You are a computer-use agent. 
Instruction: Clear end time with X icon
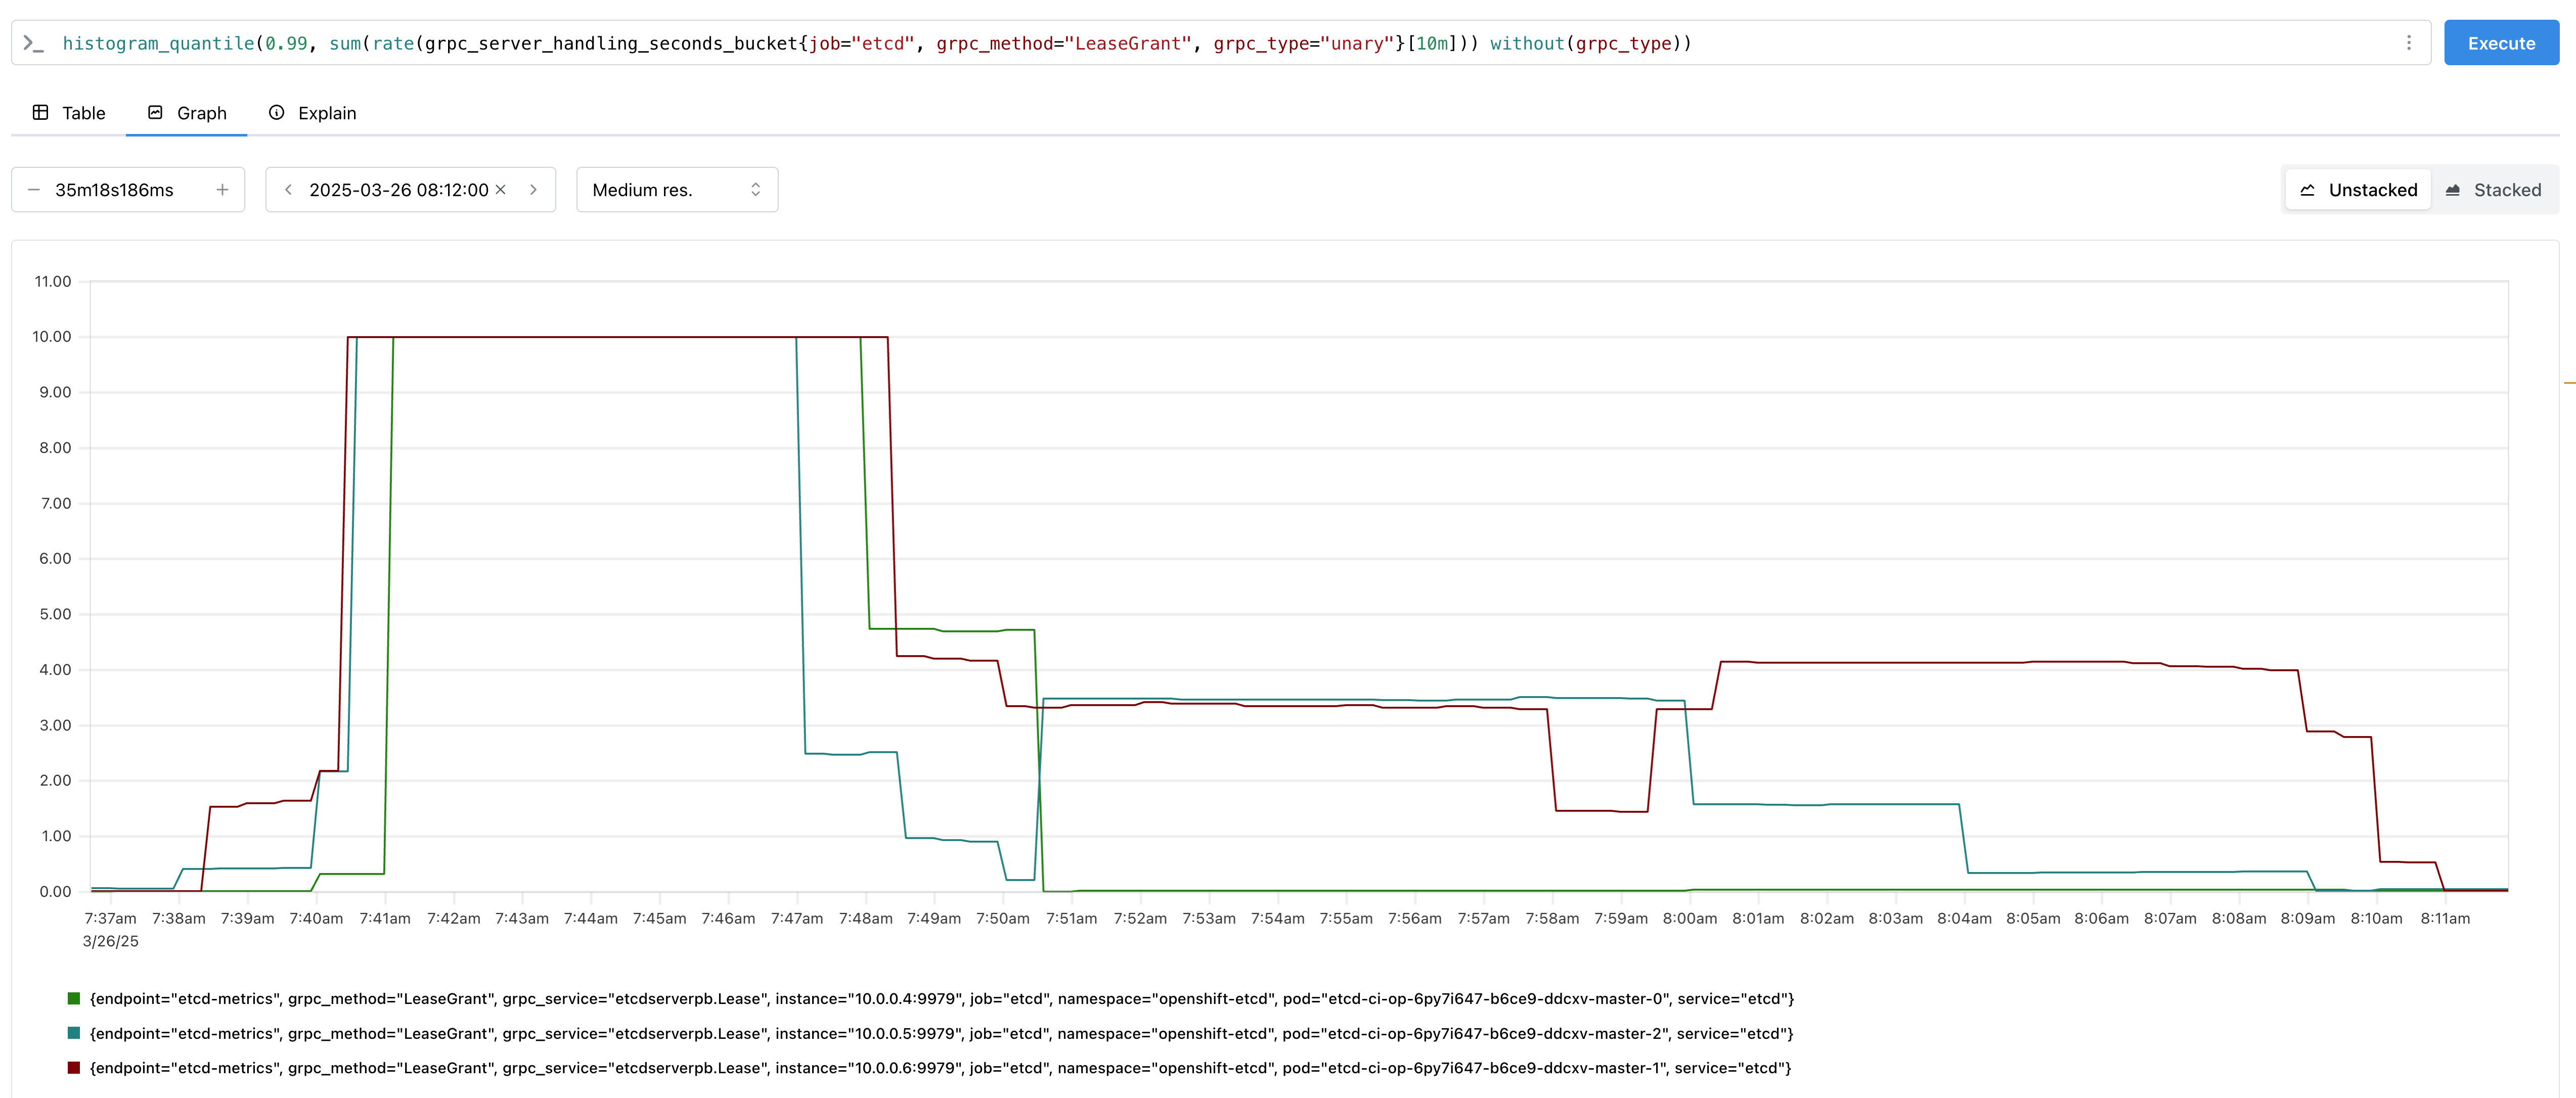(x=501, y=190)
